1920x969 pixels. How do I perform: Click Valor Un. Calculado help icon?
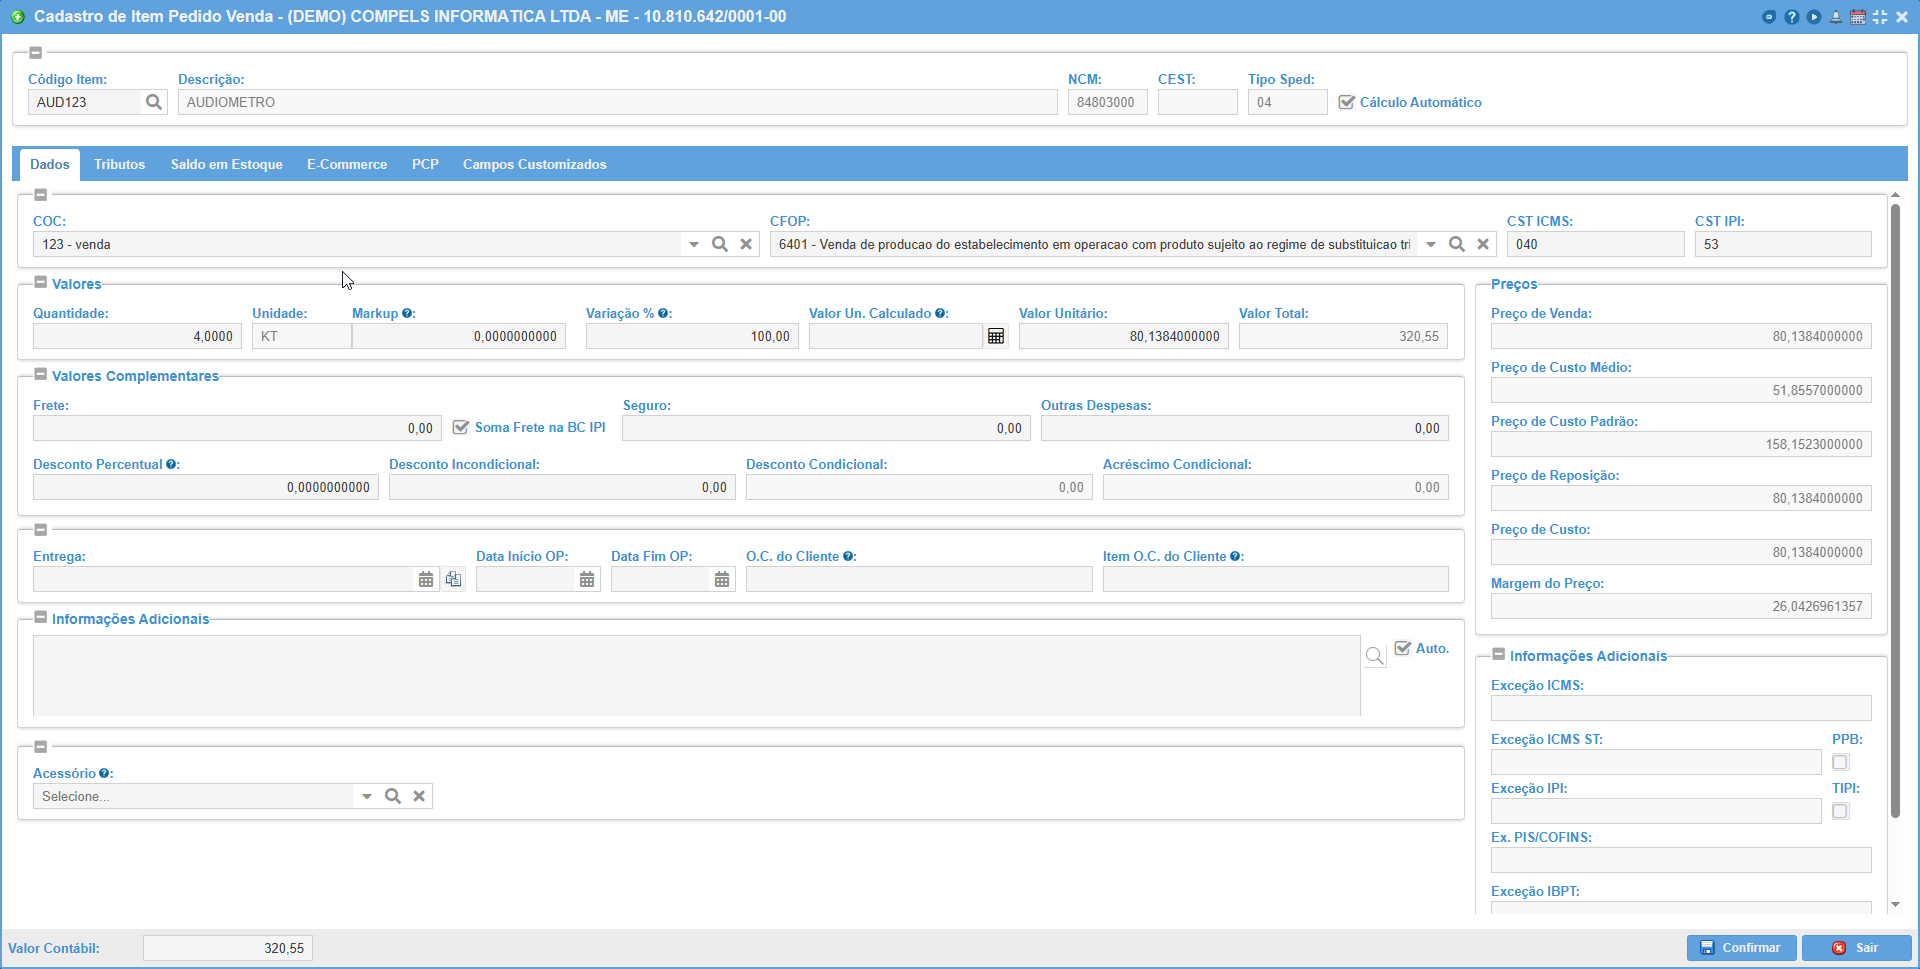[940, 313]
